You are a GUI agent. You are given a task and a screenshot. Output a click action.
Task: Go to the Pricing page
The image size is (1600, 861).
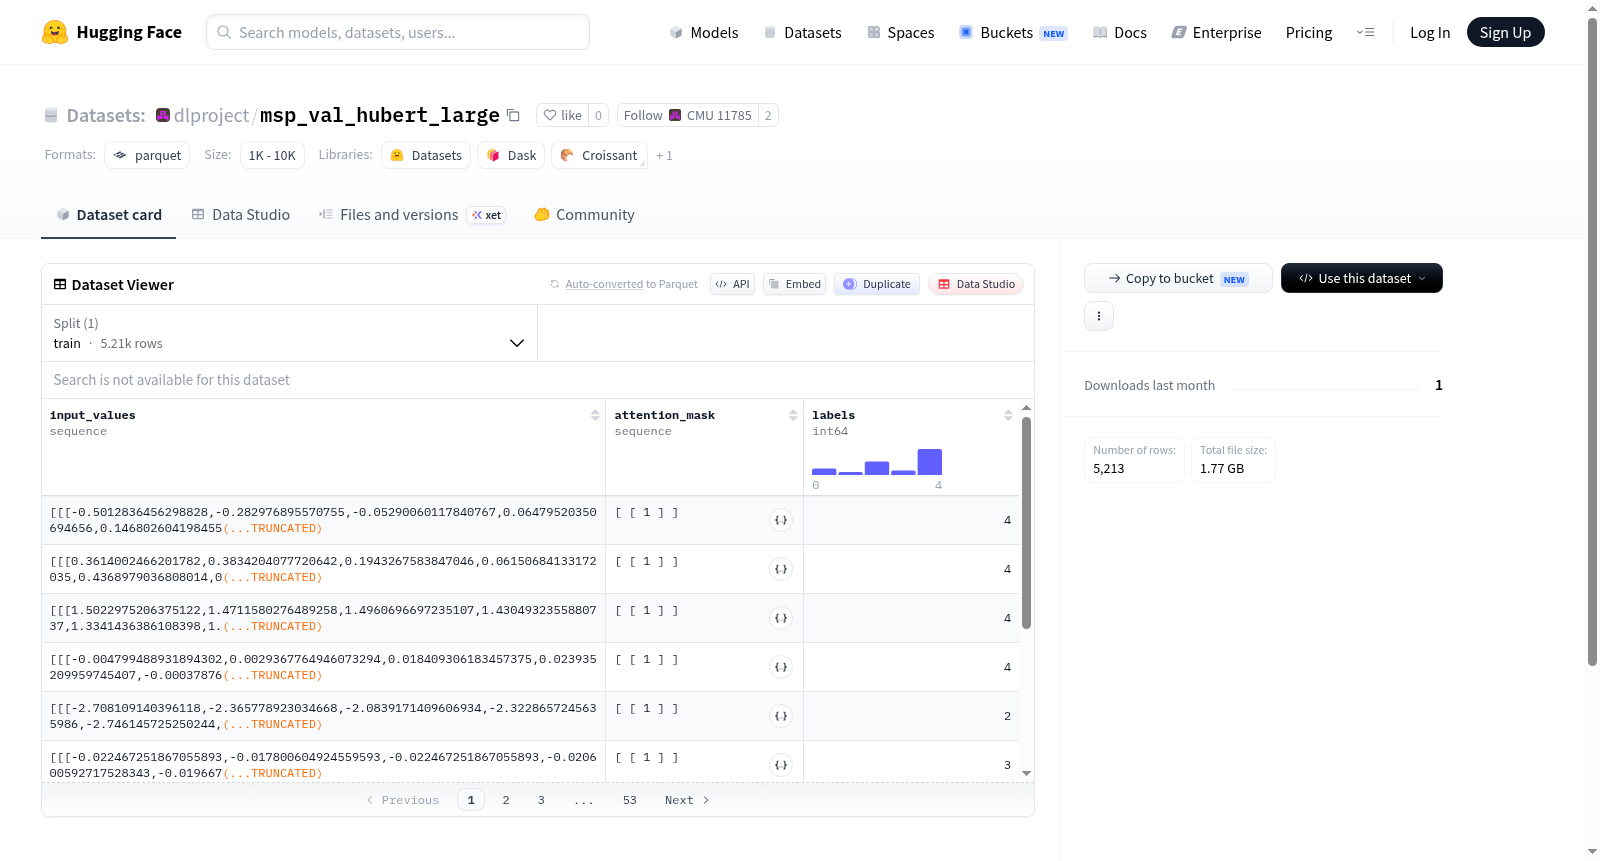(x=1309, y=32)
